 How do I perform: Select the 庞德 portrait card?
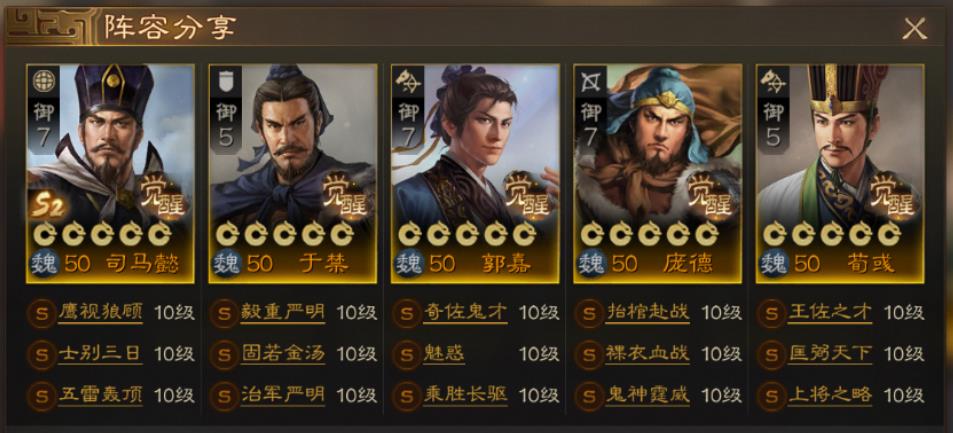tap(657, 174)
